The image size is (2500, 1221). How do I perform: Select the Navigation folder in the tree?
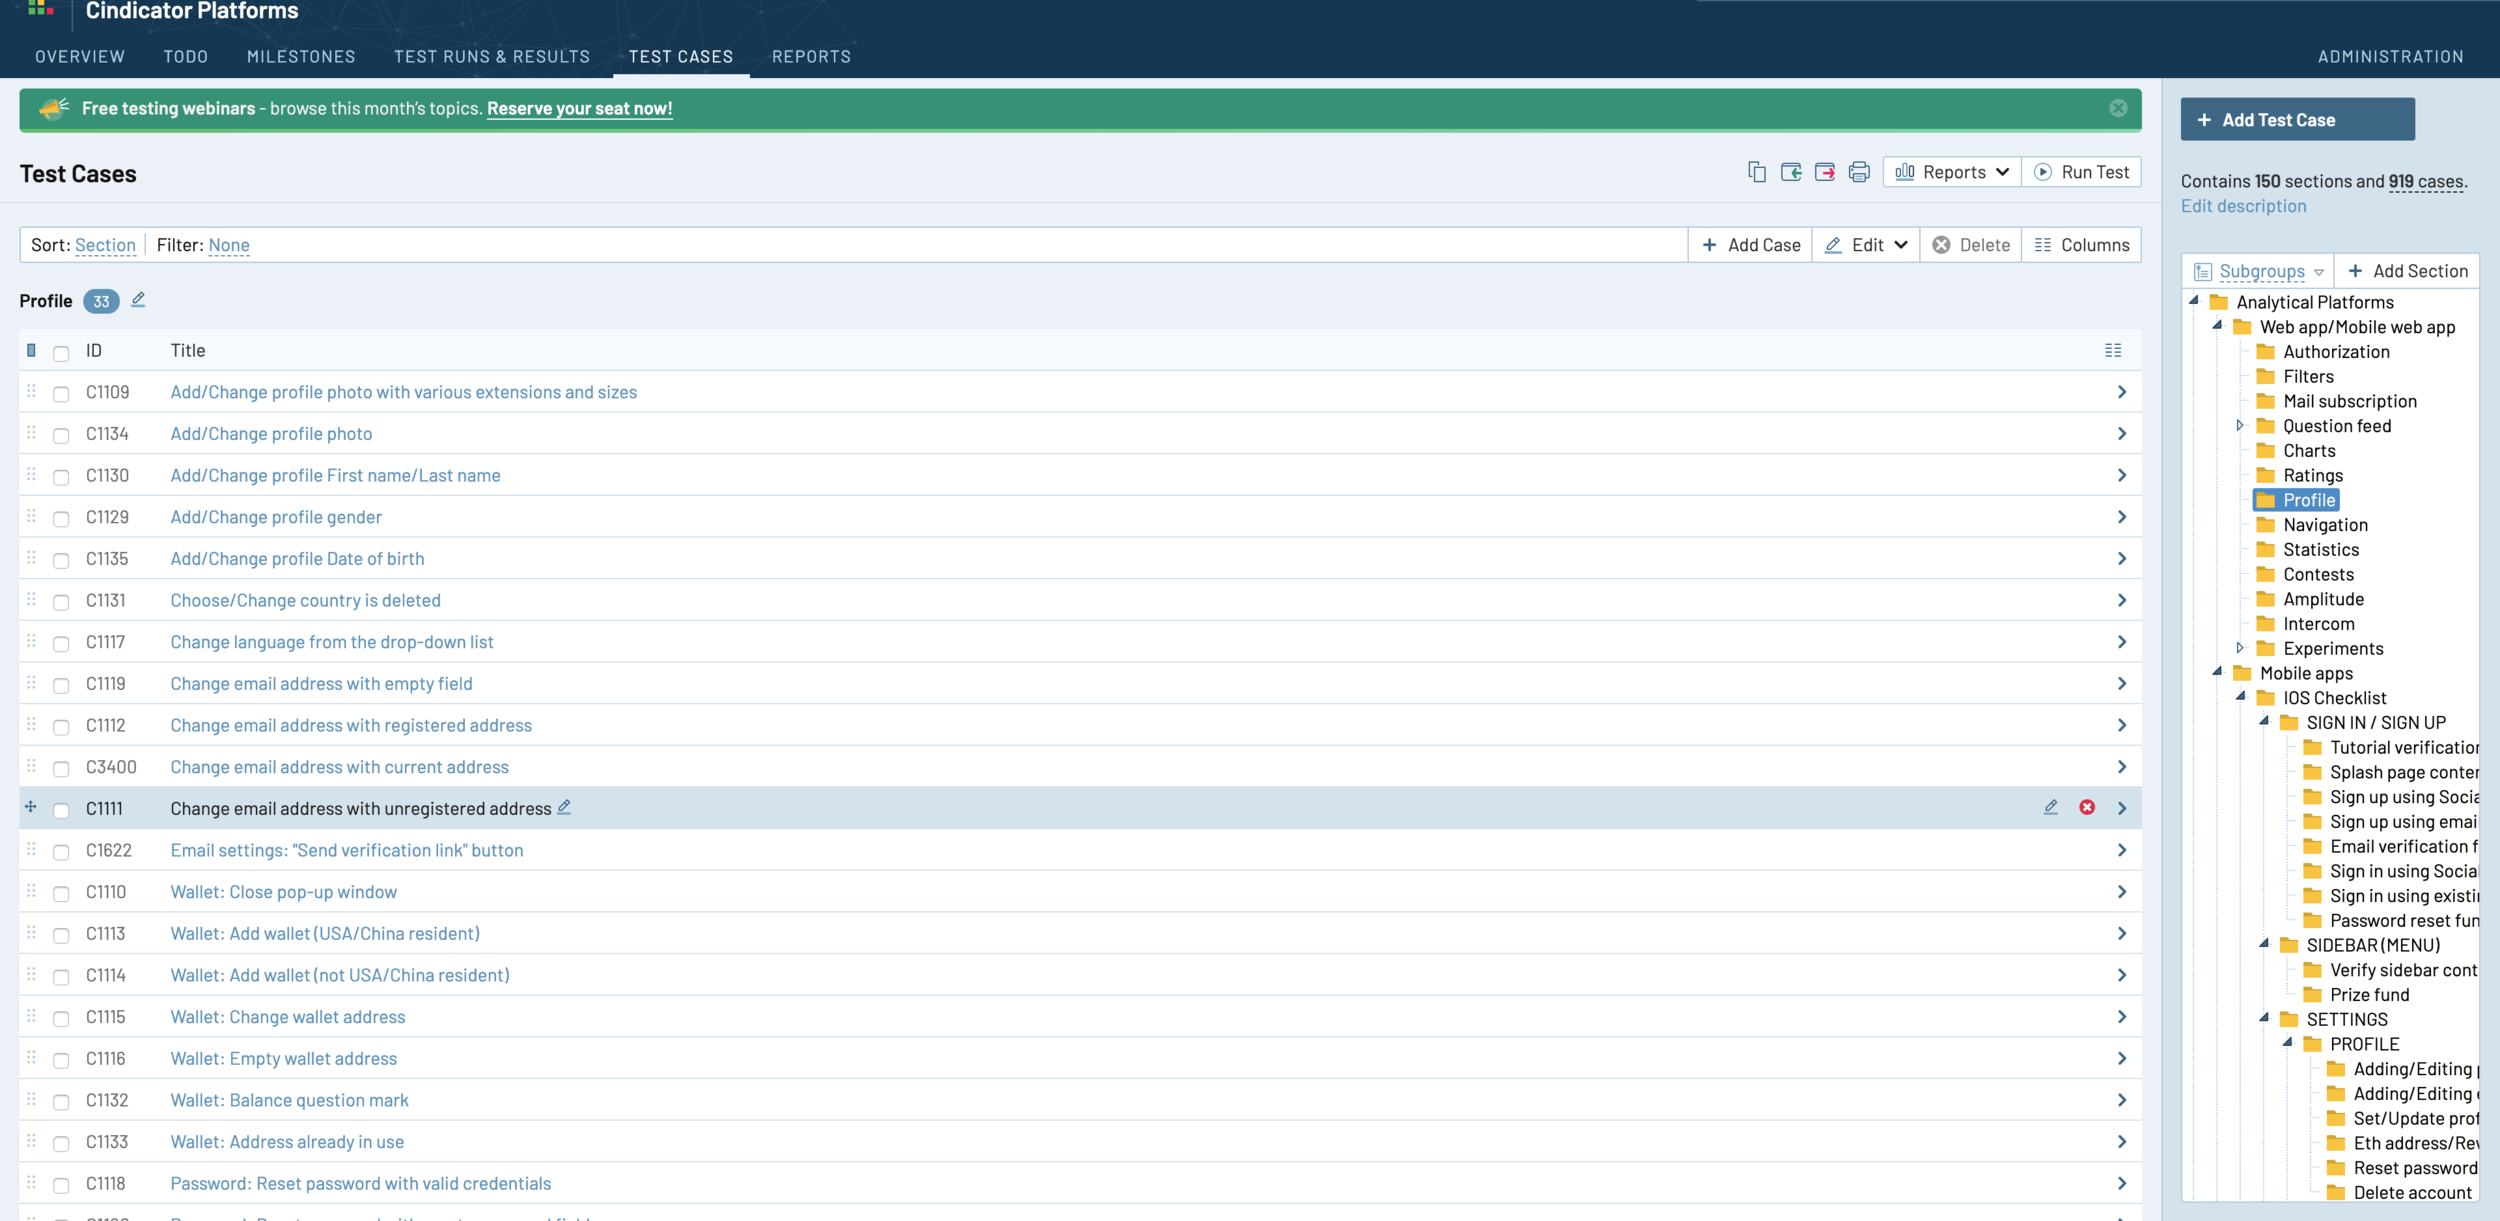(x=2325, y=525)
